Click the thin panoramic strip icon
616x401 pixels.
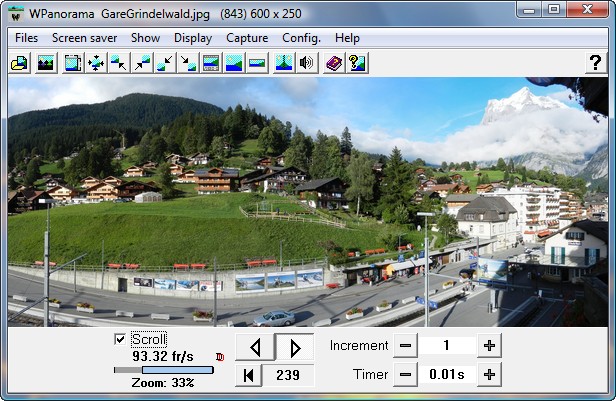pos(257,63)
